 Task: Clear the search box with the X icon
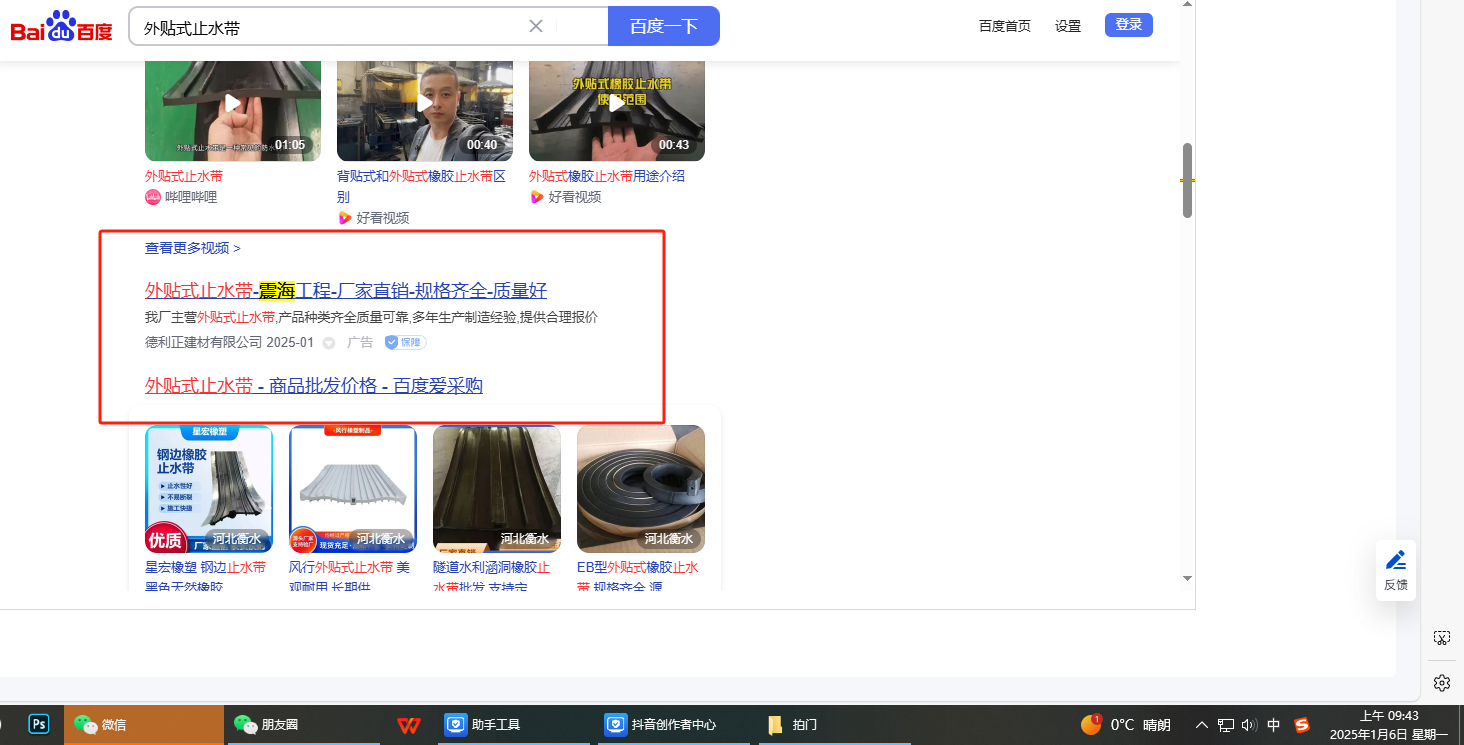536,26
